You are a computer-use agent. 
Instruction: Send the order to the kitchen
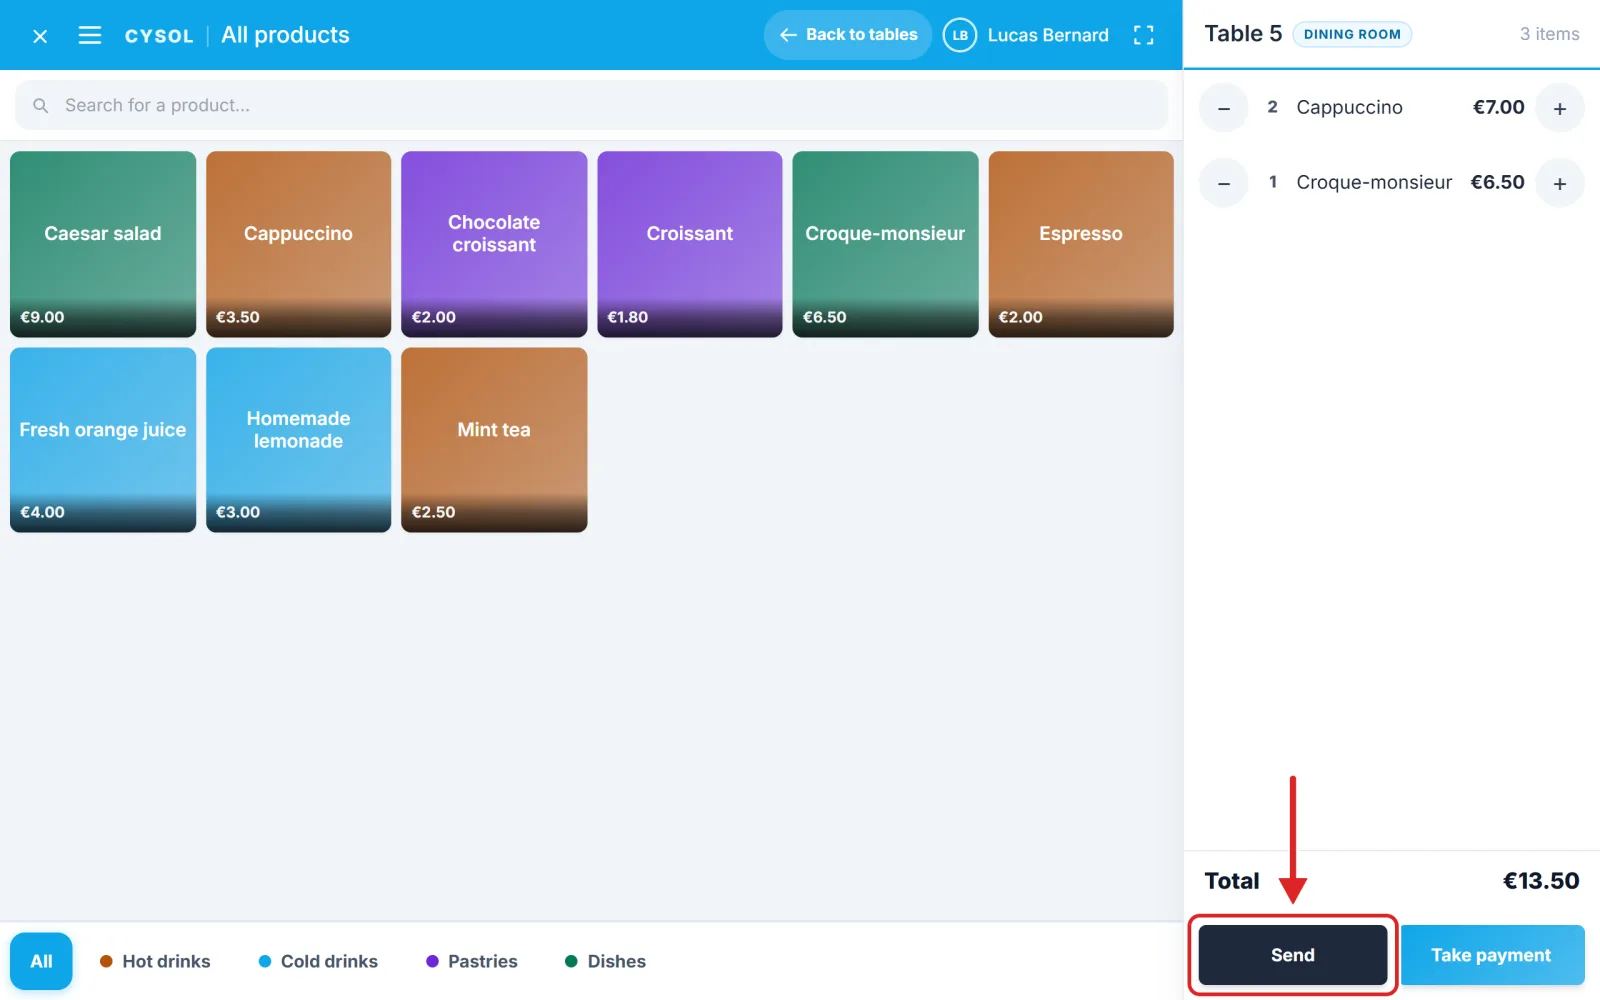pos(1293,955)
